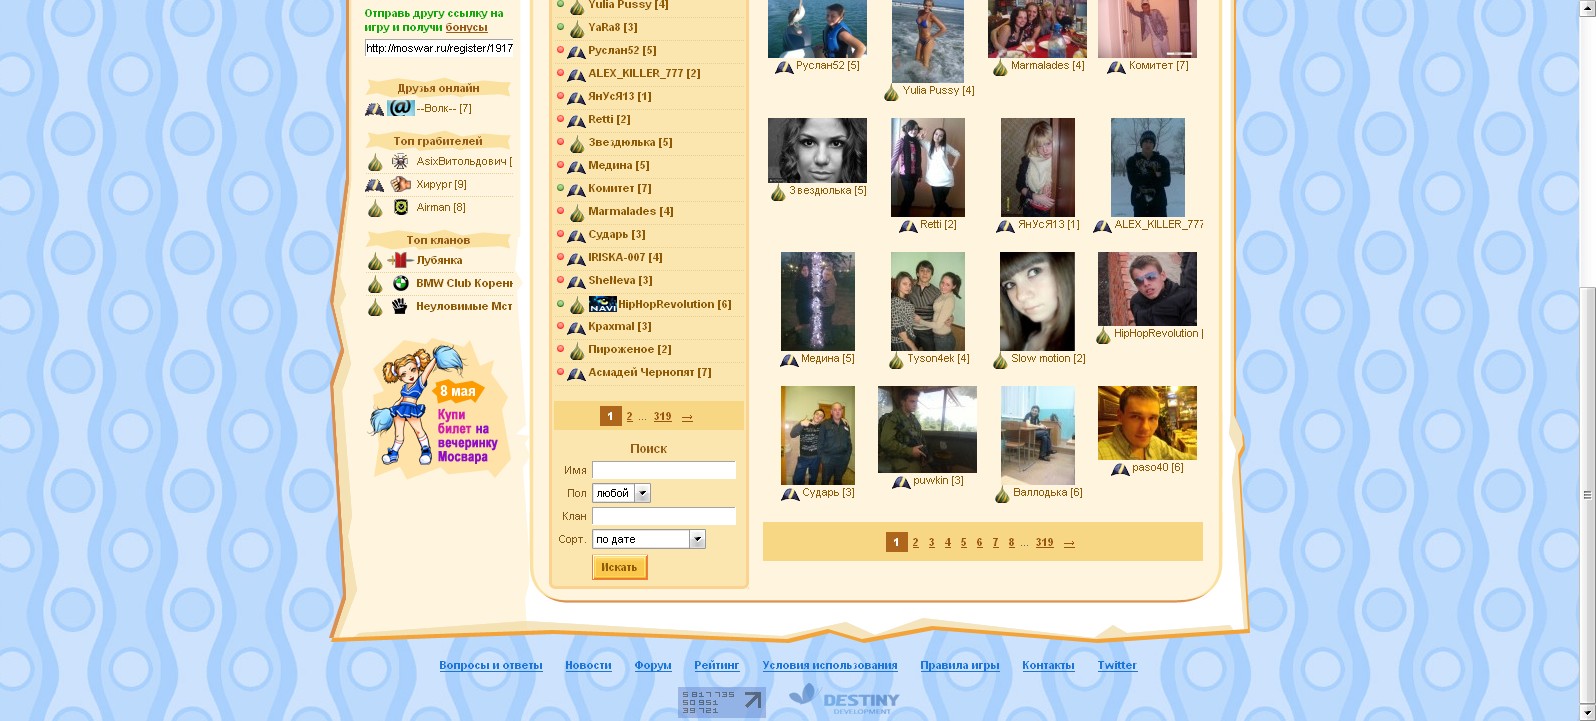Click the clan emblem beside Лубянка
The image size is (1596, 721).
pos(400,260)
